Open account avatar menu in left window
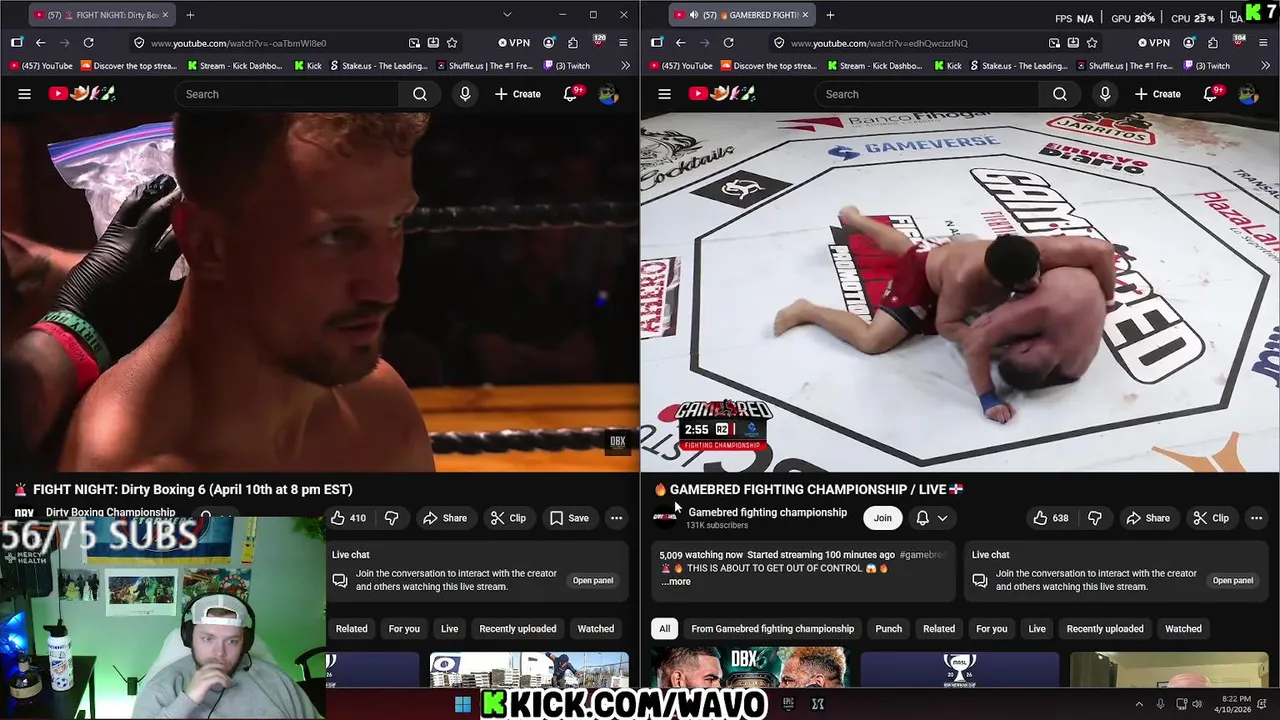1280x720 pixels. [x=608, y=94]
